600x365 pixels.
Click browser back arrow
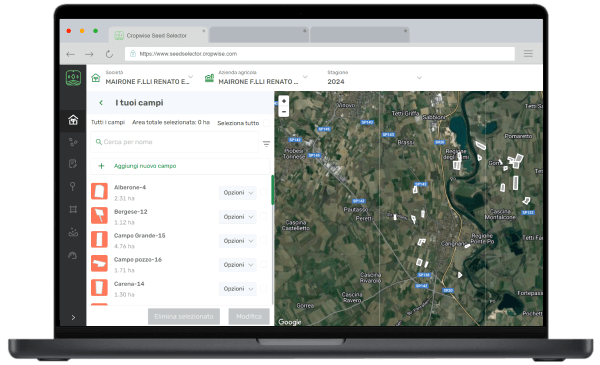click(70, 54)
